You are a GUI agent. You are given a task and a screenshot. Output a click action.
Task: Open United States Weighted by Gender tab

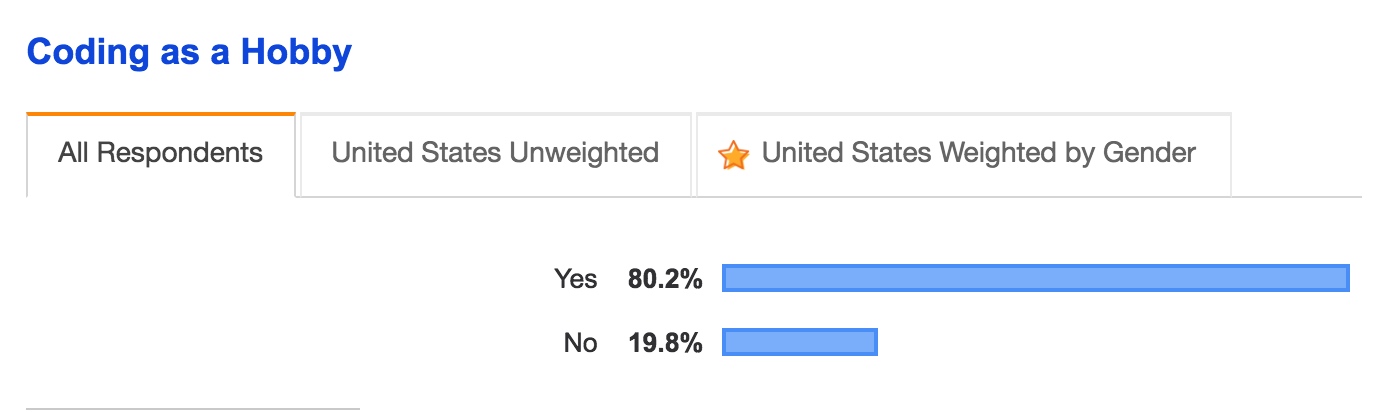(963, 154)
